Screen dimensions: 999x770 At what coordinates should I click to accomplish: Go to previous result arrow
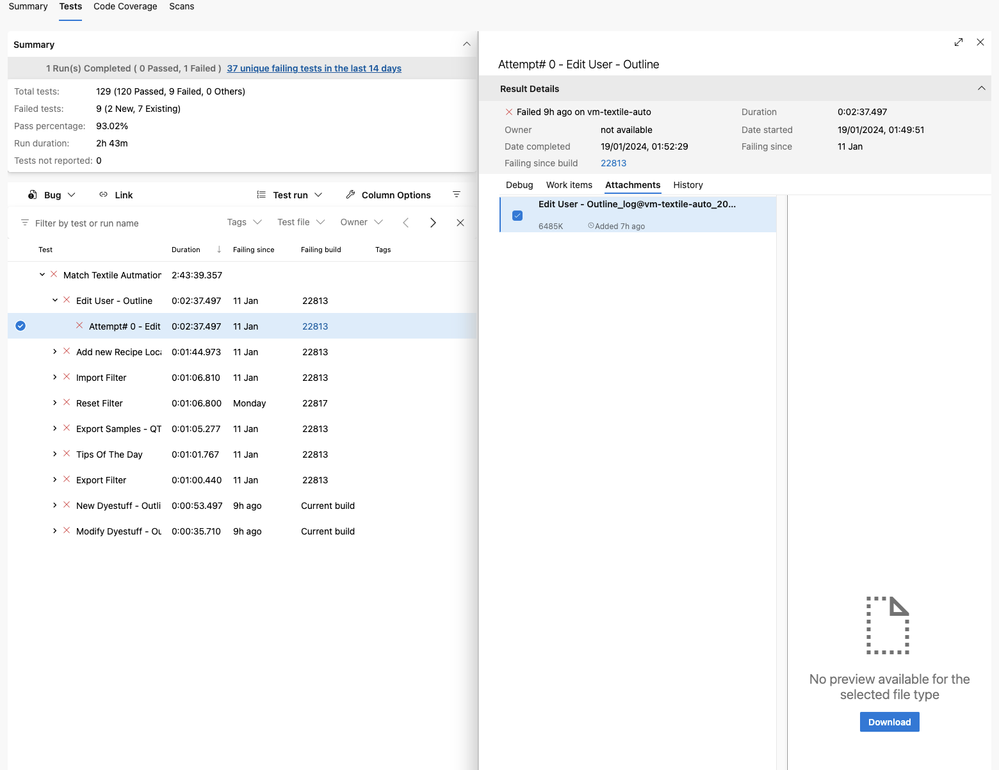406,223
